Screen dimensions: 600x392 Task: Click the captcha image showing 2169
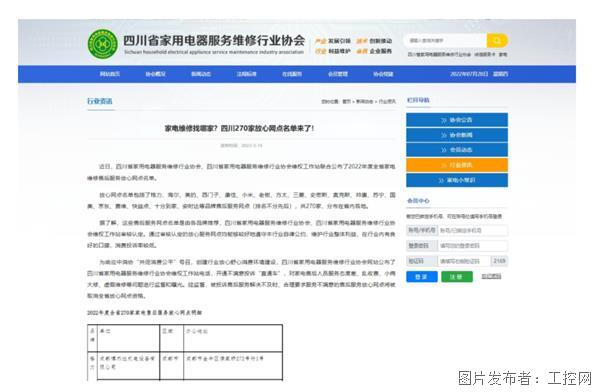tap(499, 261)
